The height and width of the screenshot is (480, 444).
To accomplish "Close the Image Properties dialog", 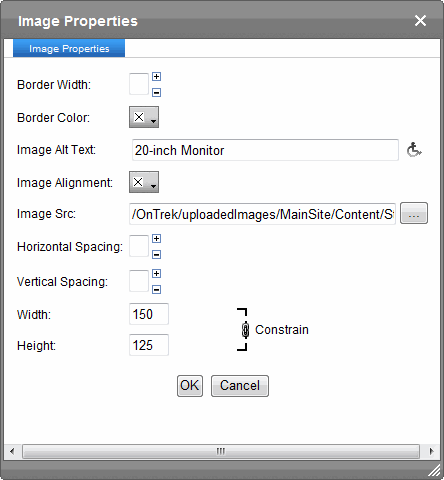I will click(420, 21).
